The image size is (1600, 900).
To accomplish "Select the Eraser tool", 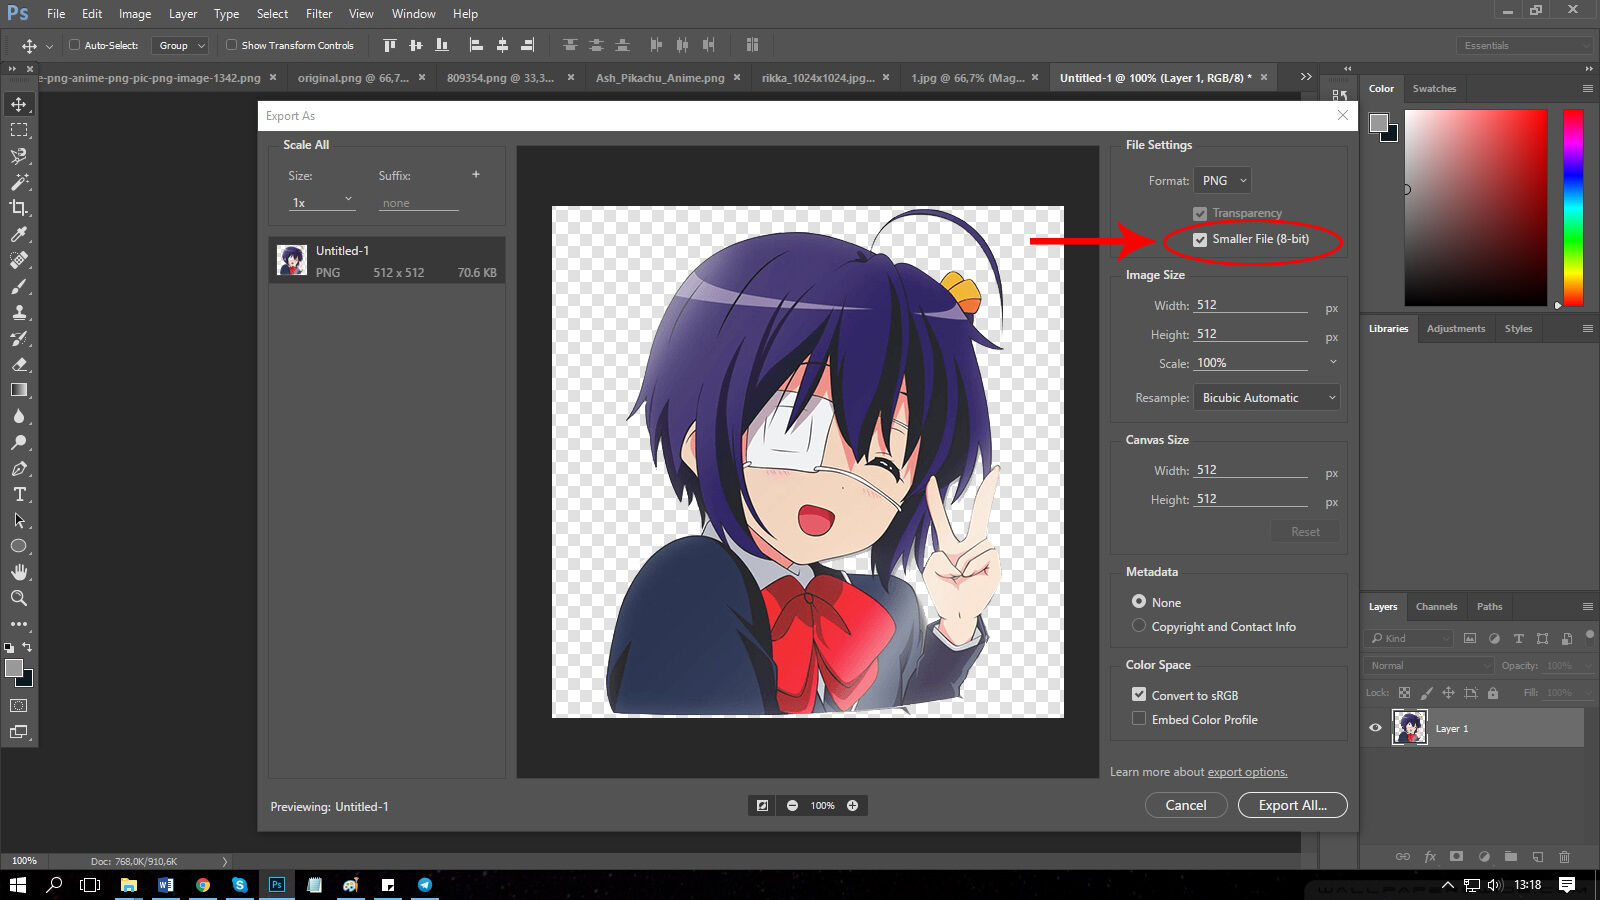I will pyautogui.click(x=19, y=364).
